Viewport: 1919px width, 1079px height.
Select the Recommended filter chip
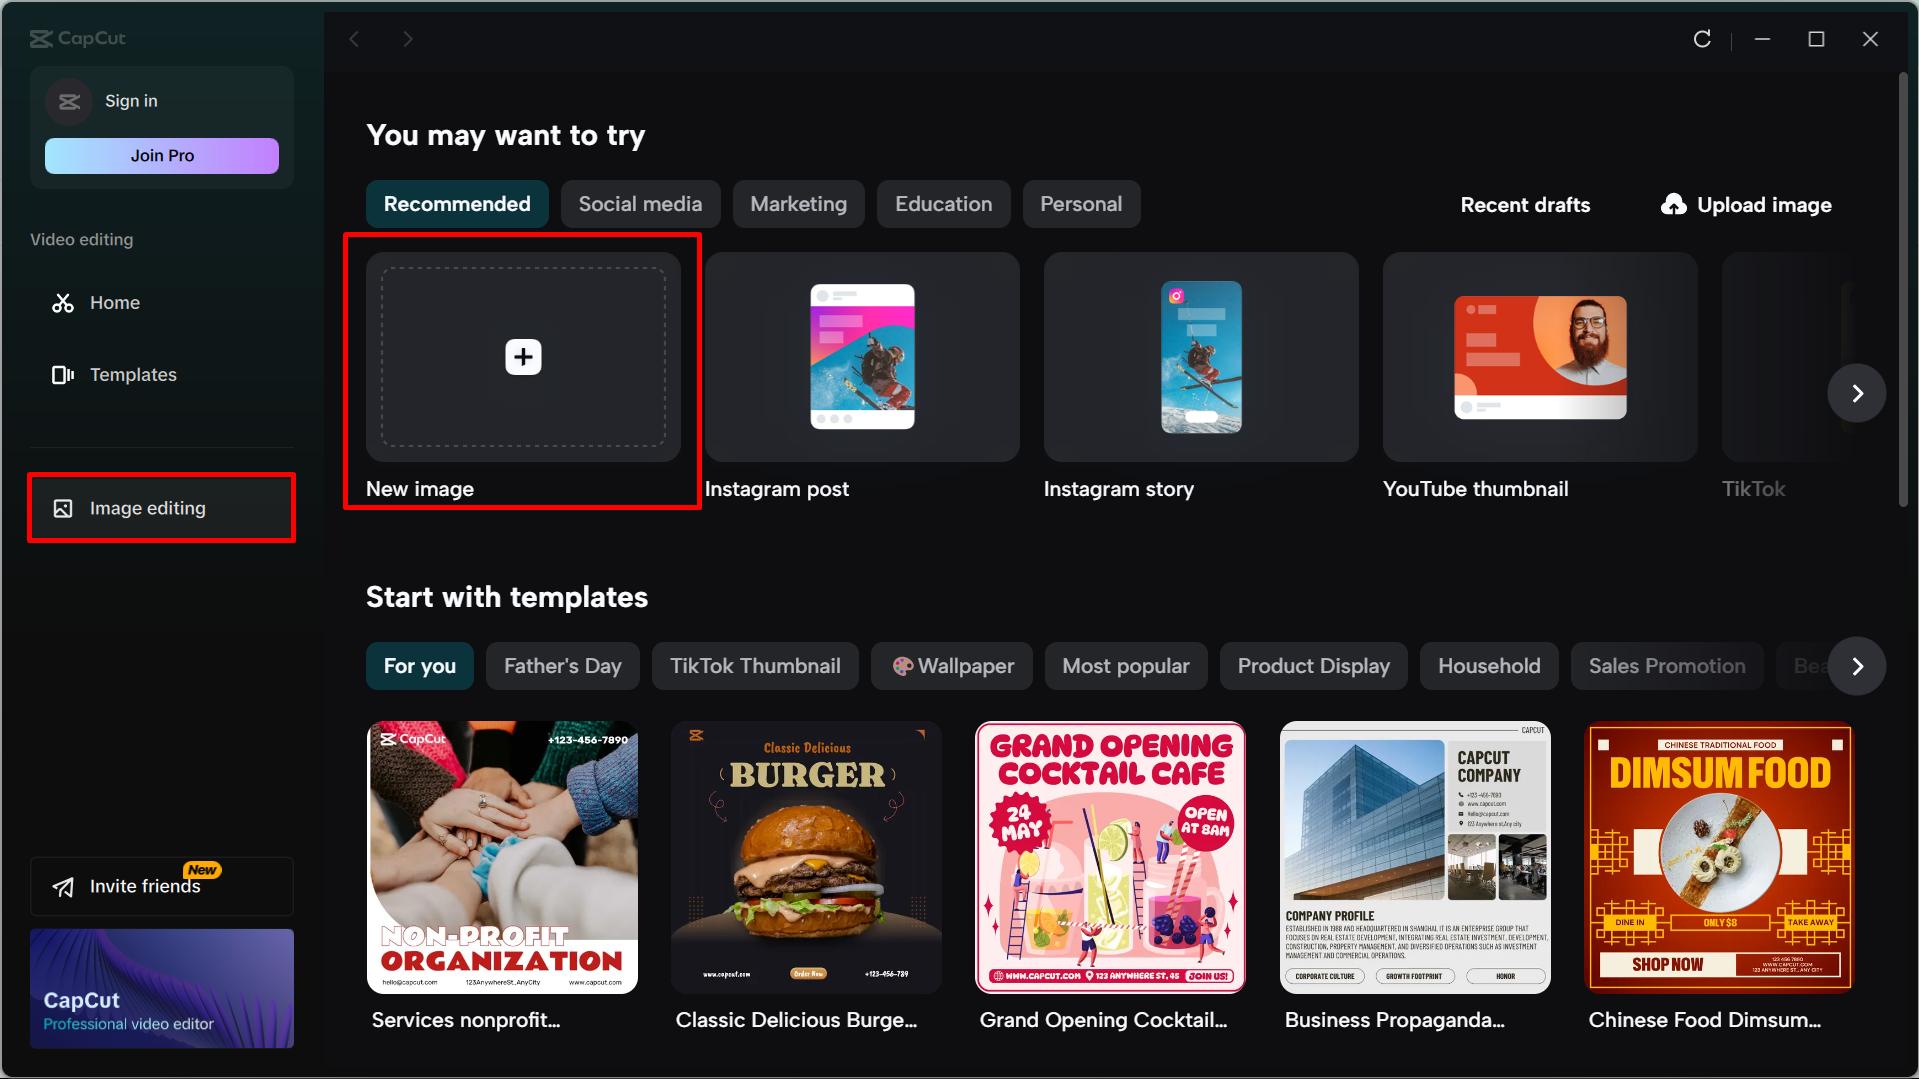(x=456, y=203)
